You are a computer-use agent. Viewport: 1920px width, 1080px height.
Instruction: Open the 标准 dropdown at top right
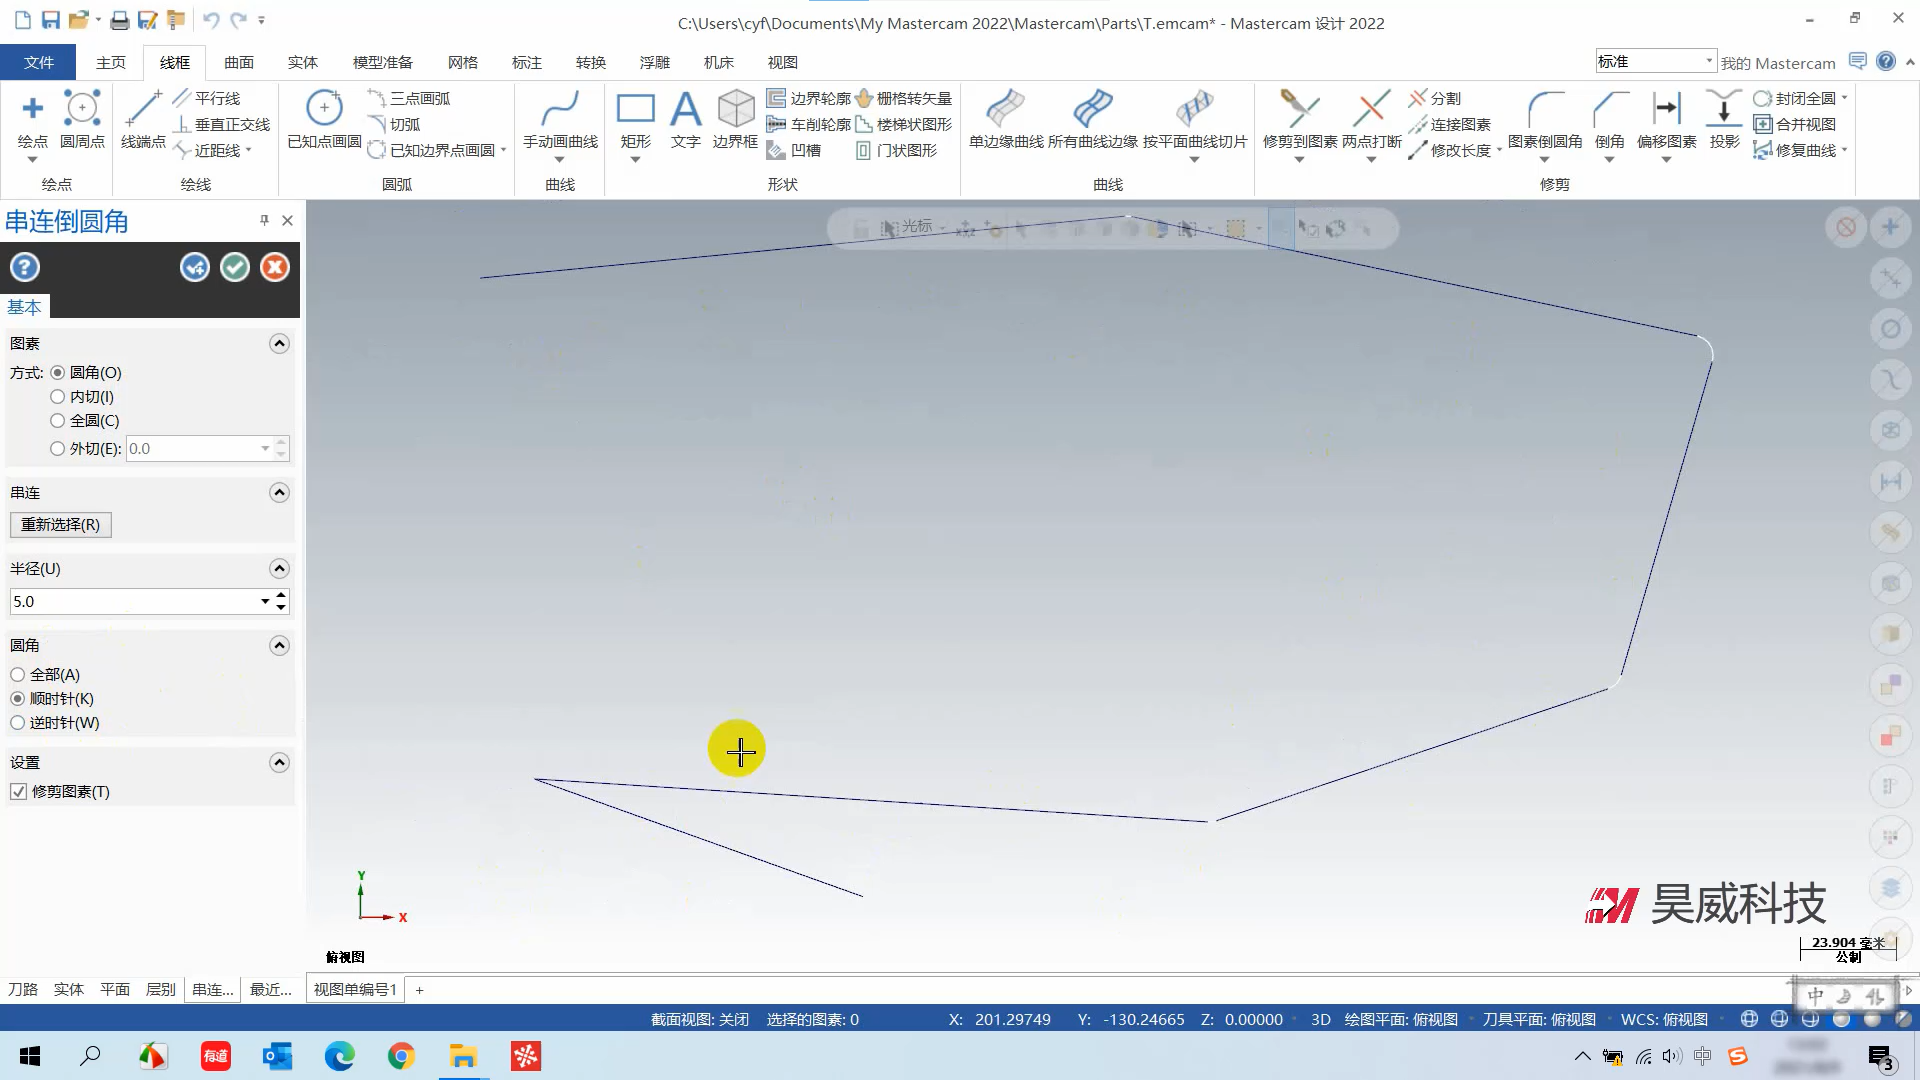click(1708, 62)
